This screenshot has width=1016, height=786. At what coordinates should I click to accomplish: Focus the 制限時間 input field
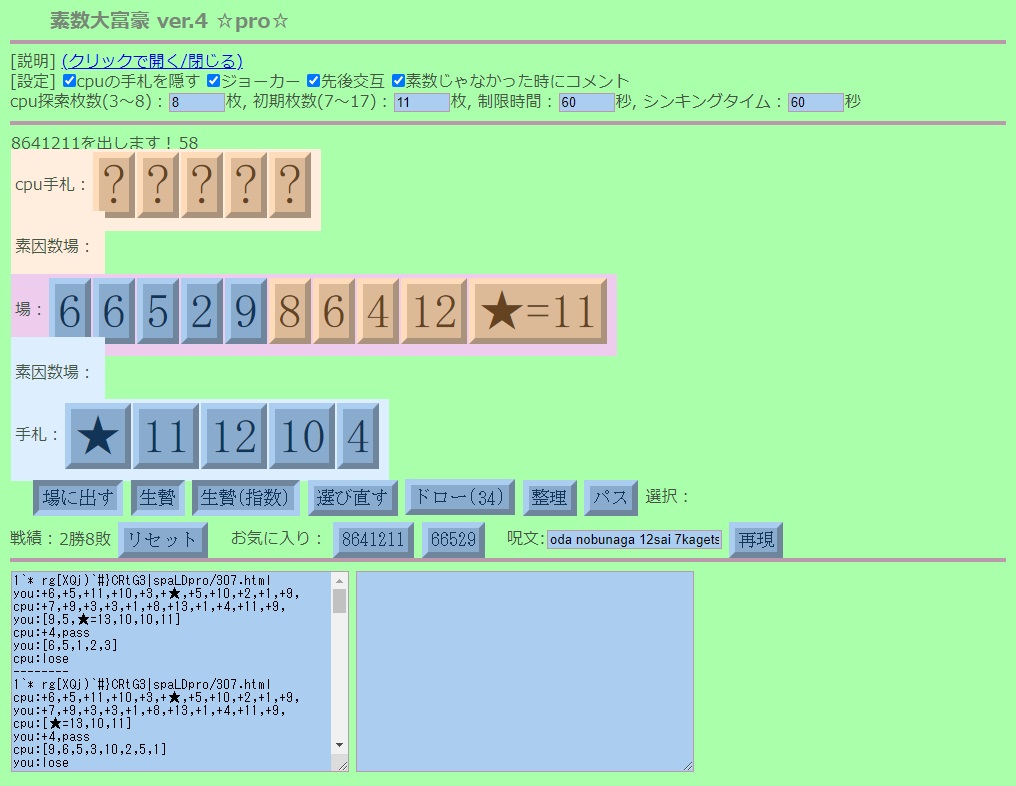[x=586, y=102]
